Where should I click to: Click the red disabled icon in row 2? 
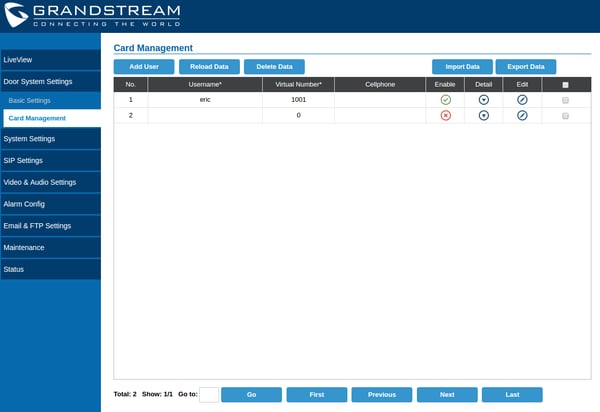pos(445,116)
